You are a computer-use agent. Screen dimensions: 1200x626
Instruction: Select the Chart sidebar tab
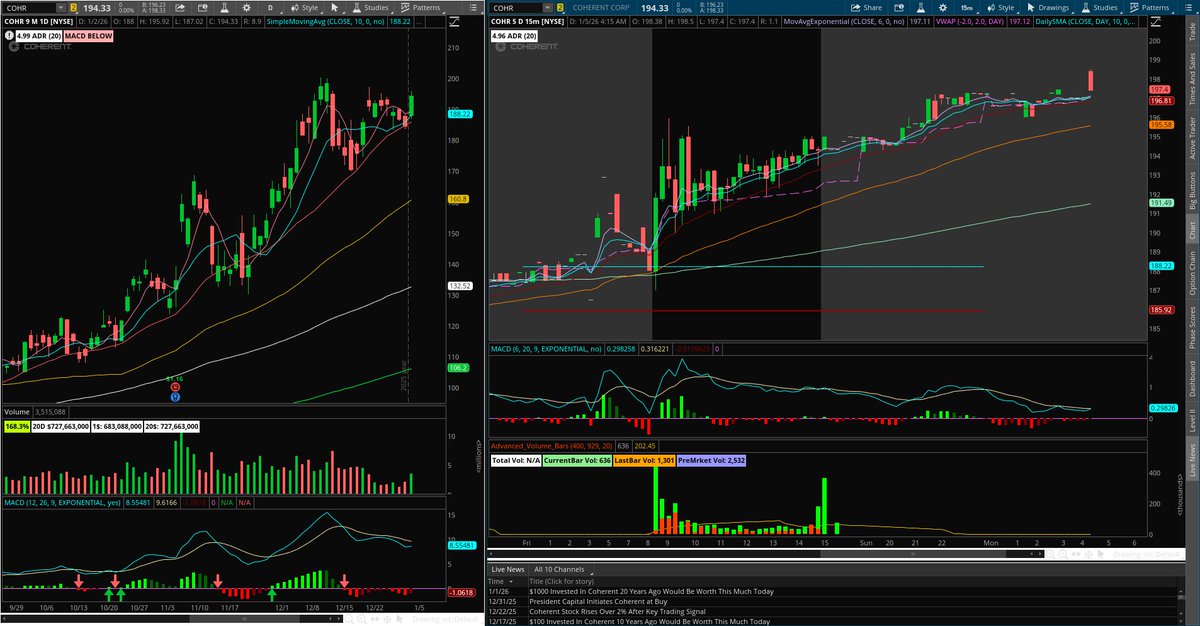tap(1191, 230)
